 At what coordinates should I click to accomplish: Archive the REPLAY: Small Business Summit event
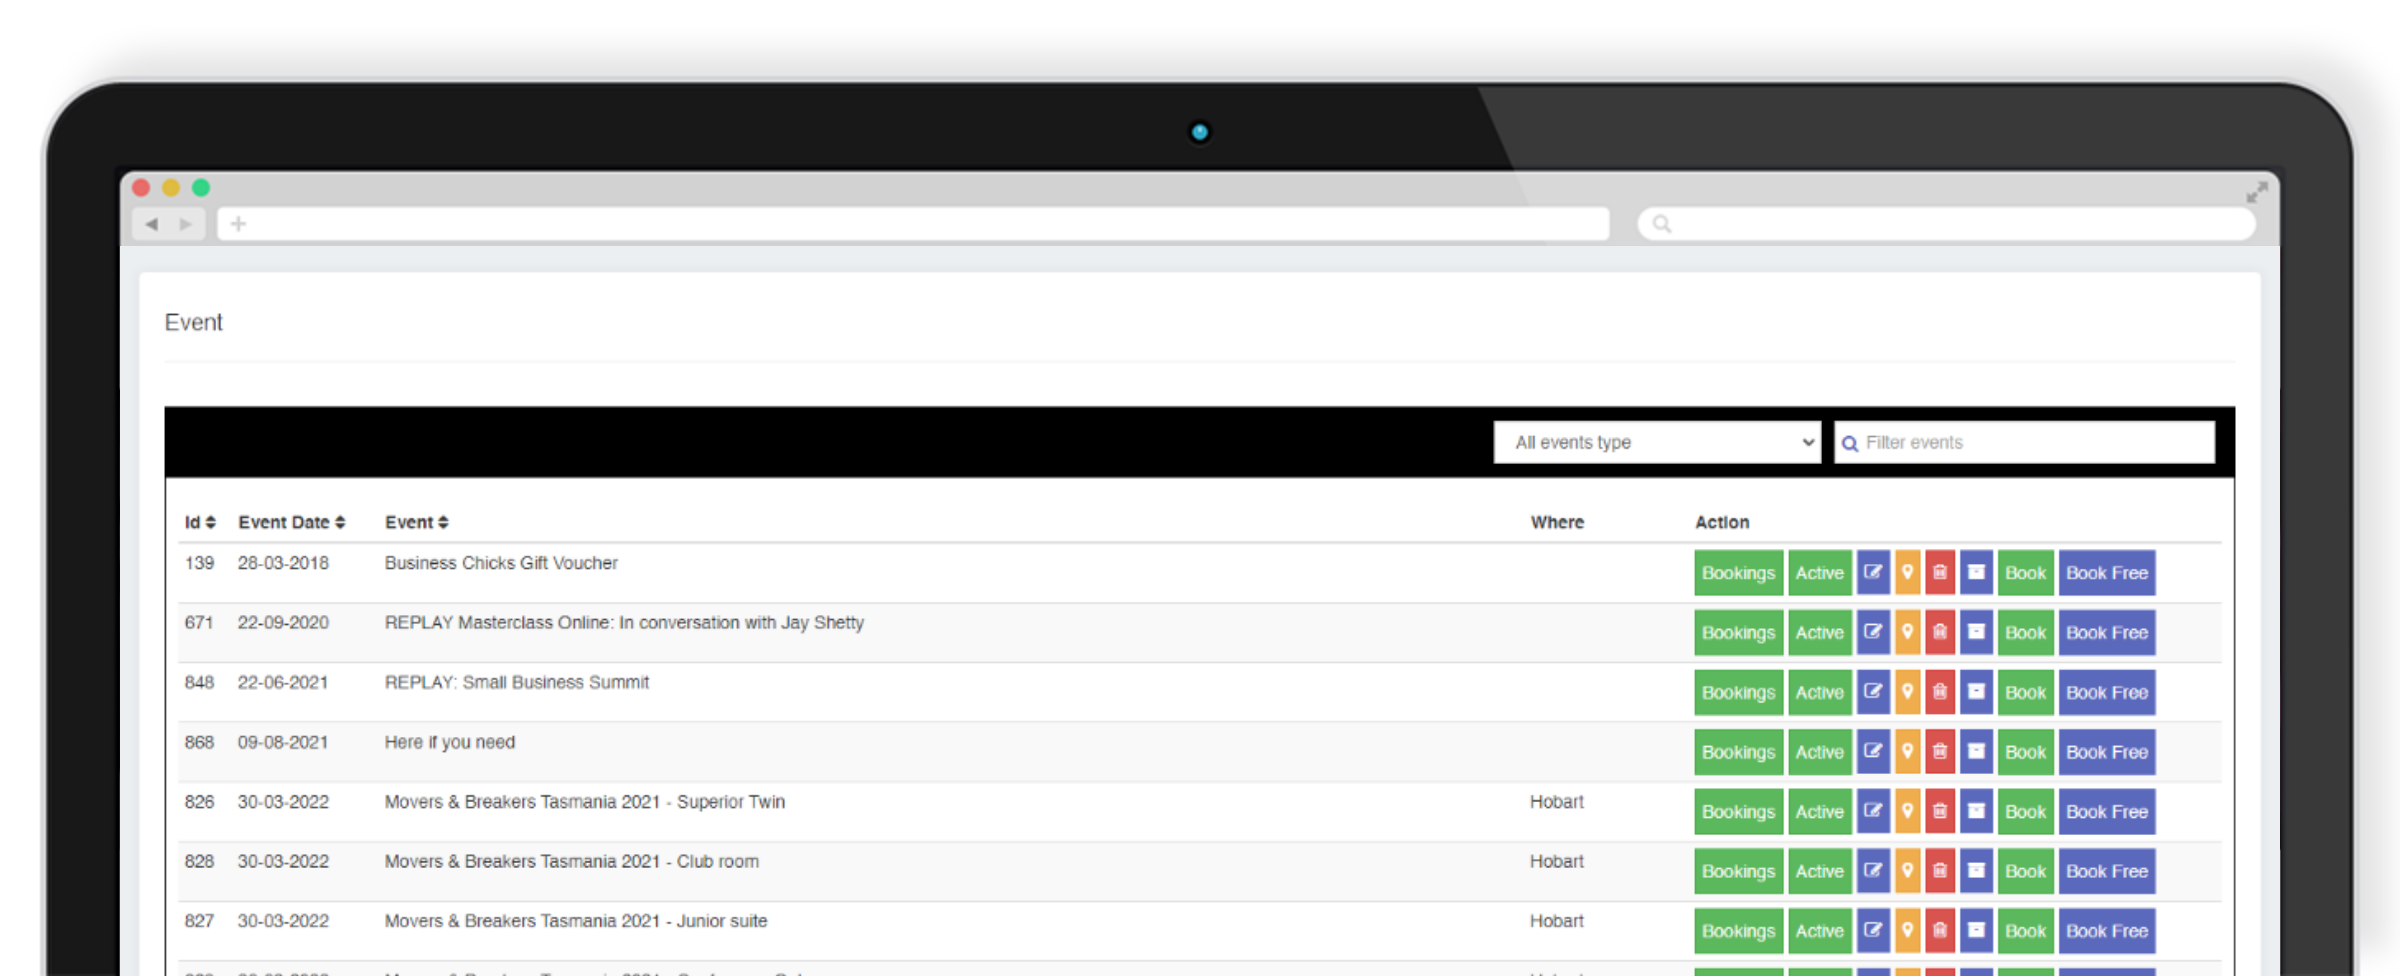[1976, 692]
